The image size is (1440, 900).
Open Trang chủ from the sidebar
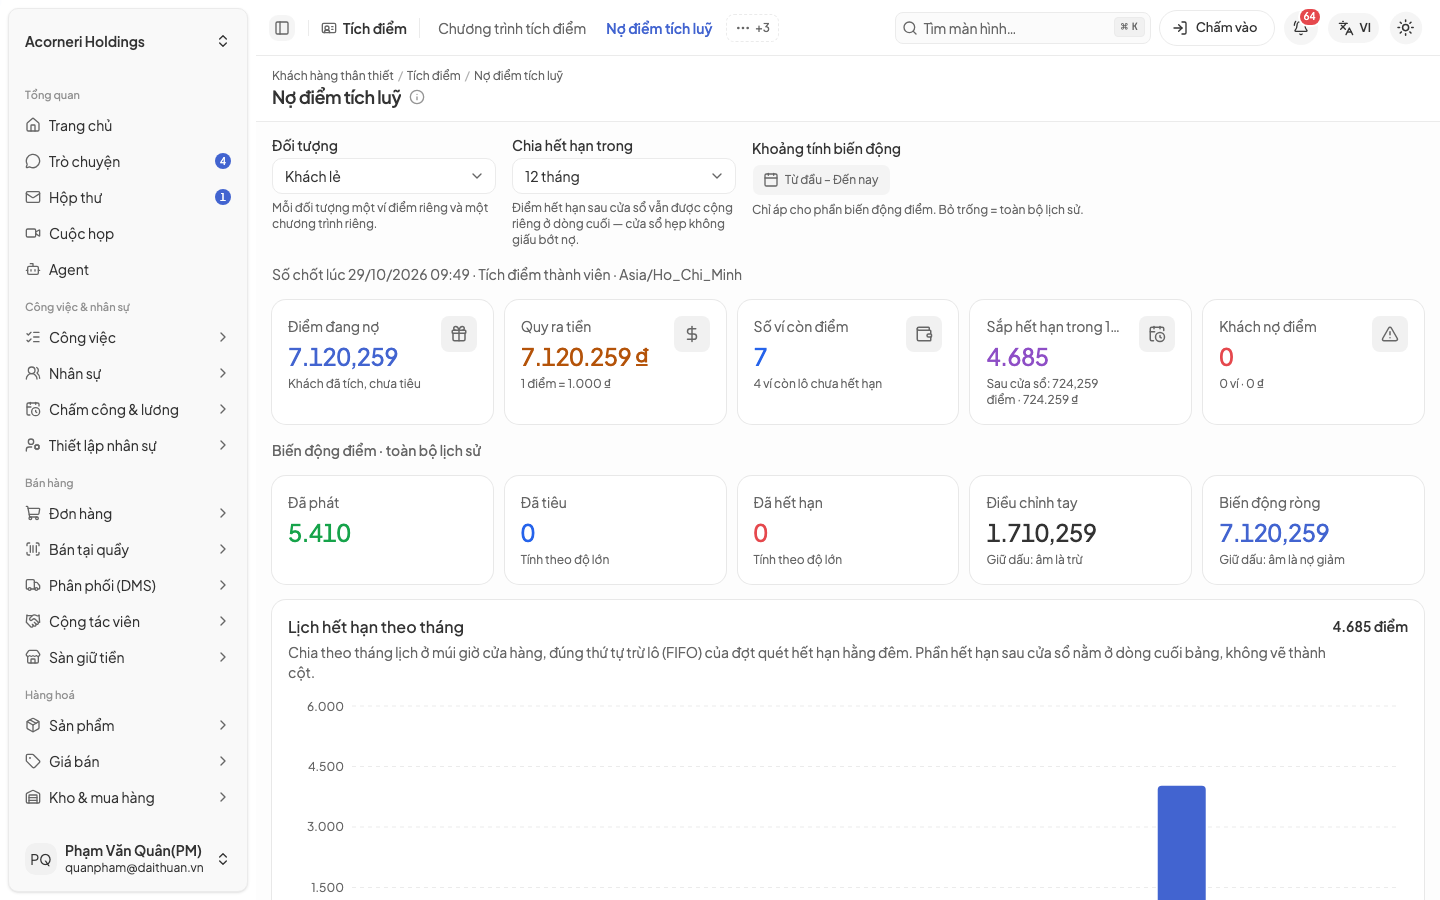pyautogui.click(x=128, y=126)
